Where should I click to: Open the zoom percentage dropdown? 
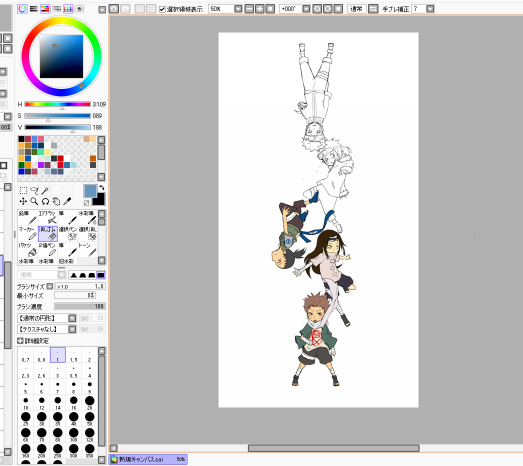click(x=238, y=9)
